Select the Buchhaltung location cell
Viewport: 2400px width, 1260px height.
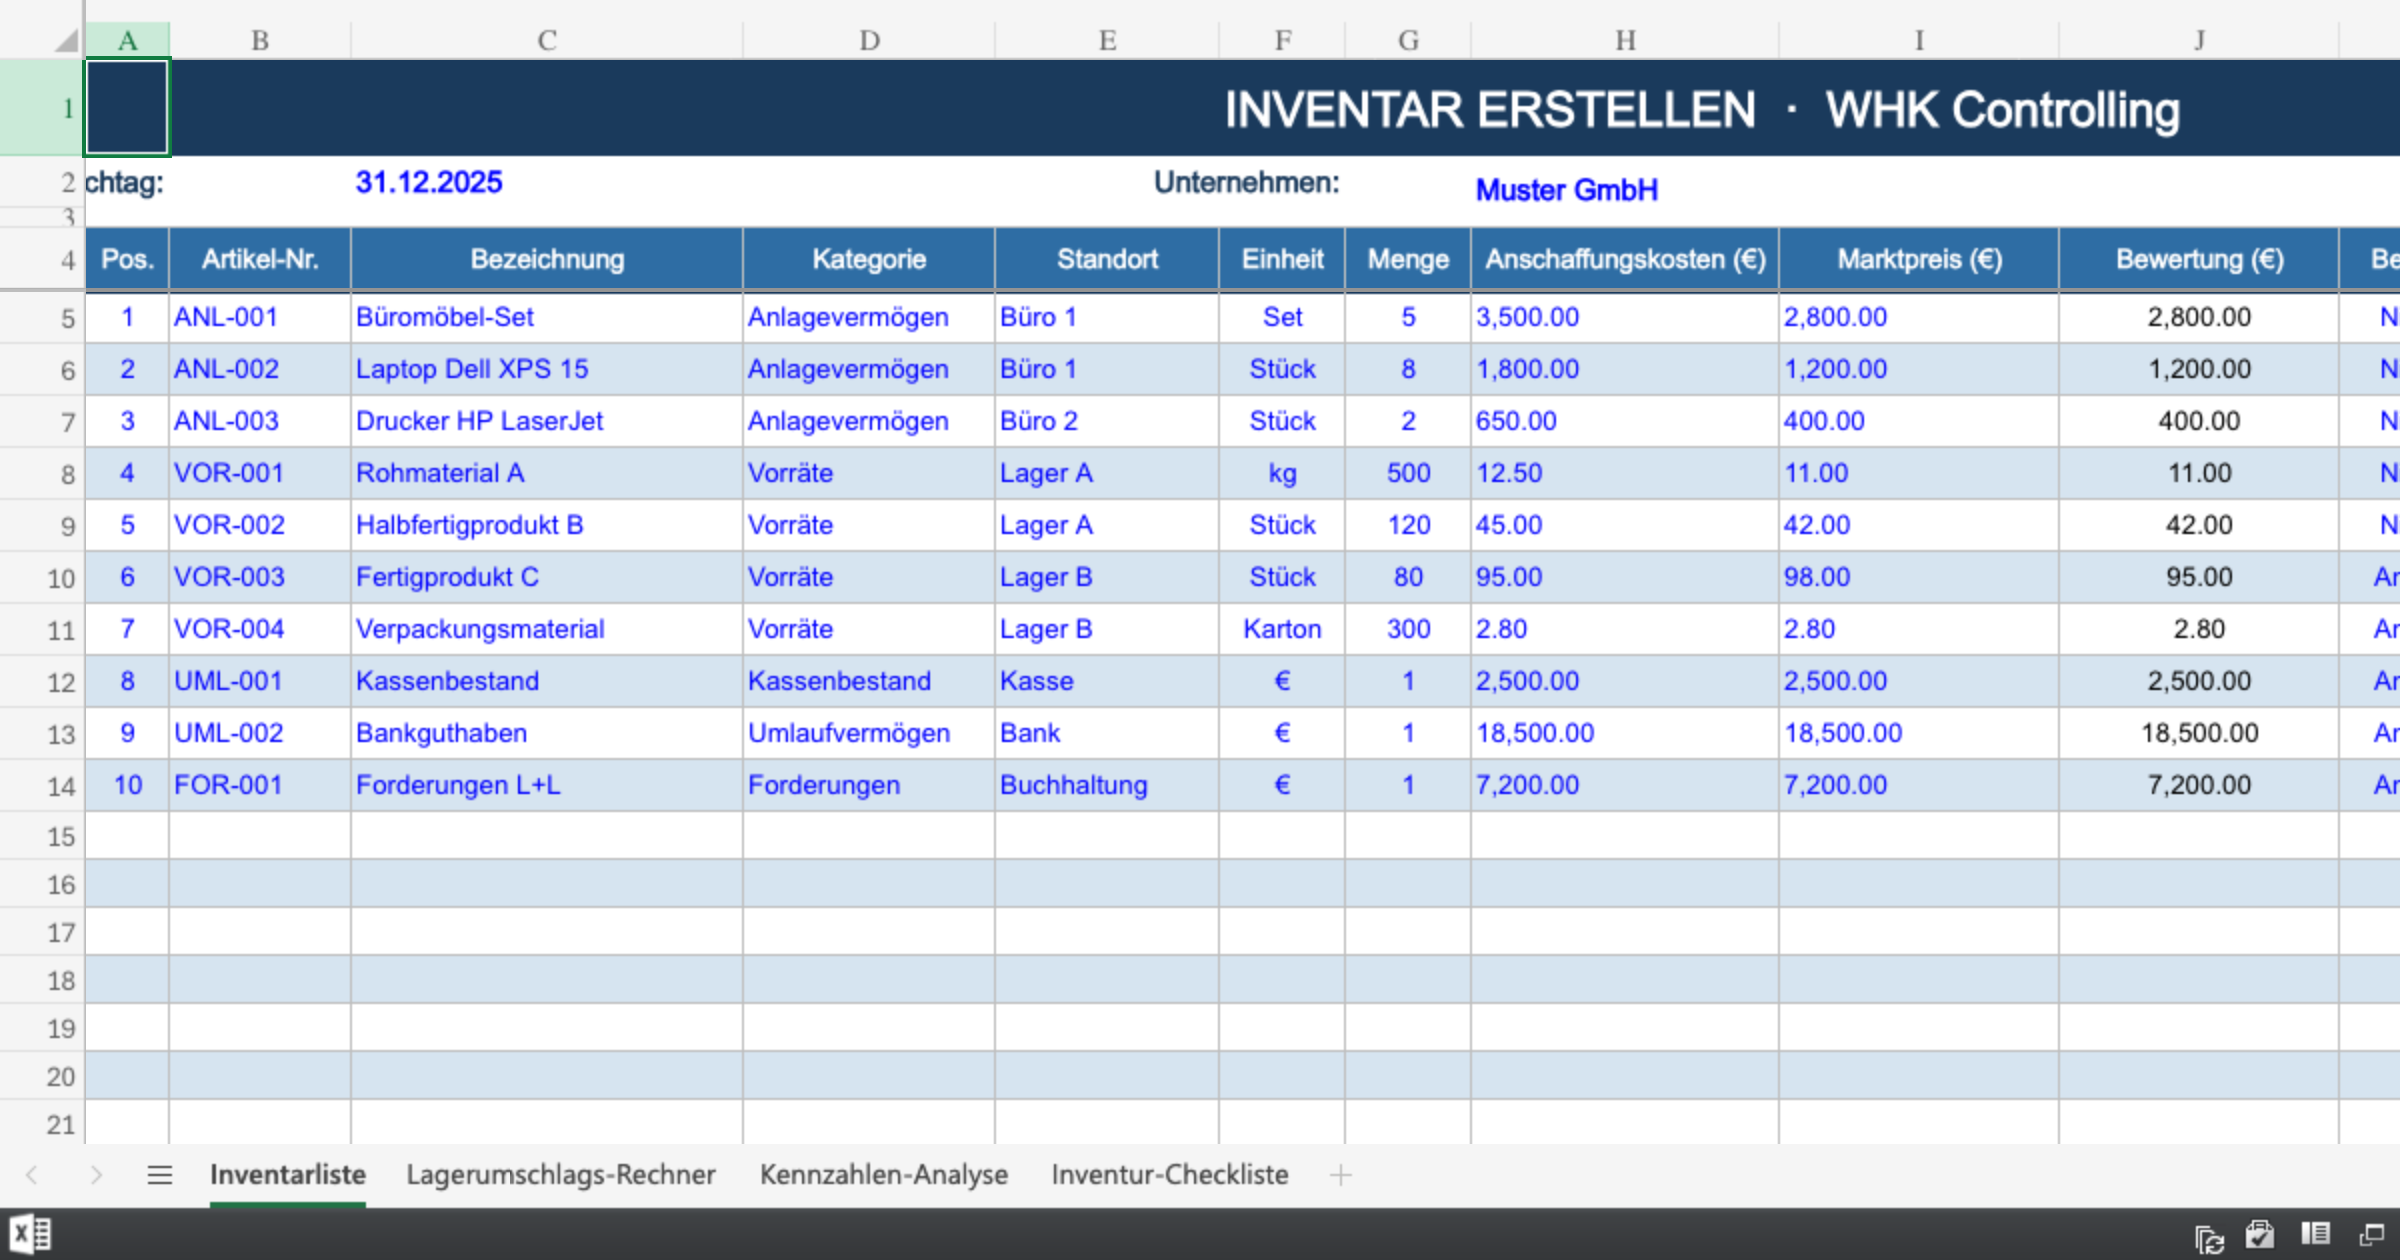tap(1107, 785)
